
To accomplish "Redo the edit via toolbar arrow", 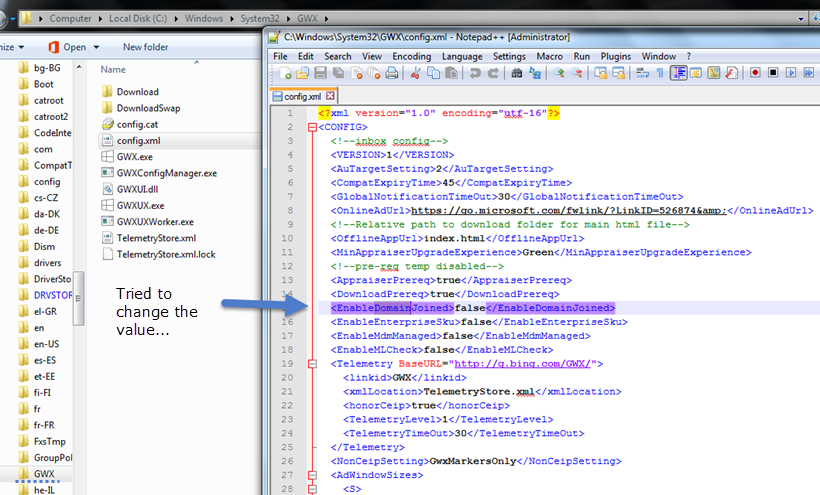I will pyautogui.click(x=493, y=73).
